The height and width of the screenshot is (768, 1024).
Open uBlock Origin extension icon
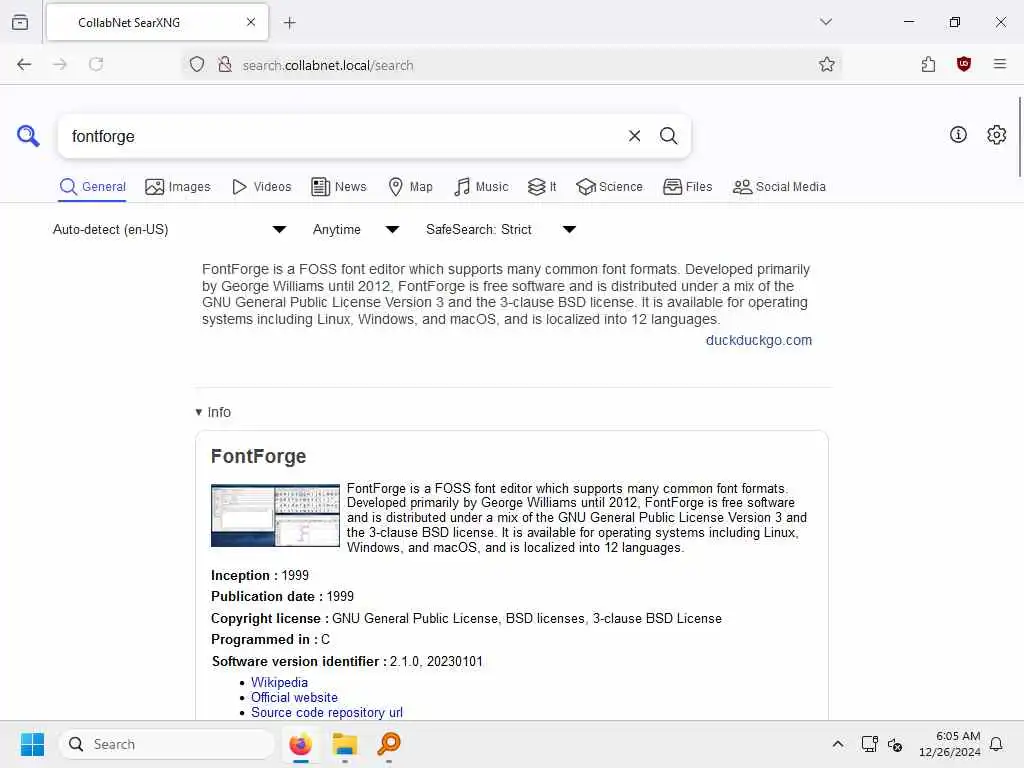pyautogui.click(x=963, y=64)
